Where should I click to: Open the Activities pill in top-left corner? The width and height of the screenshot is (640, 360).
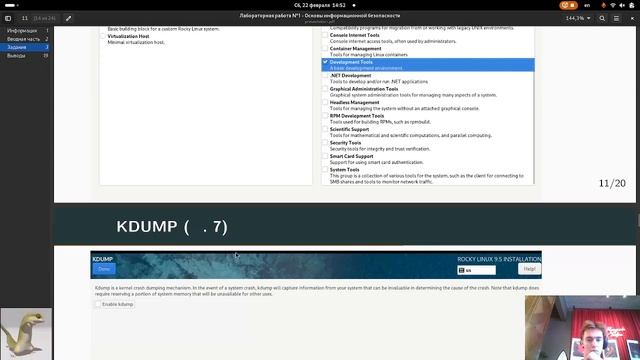(11, 5)
